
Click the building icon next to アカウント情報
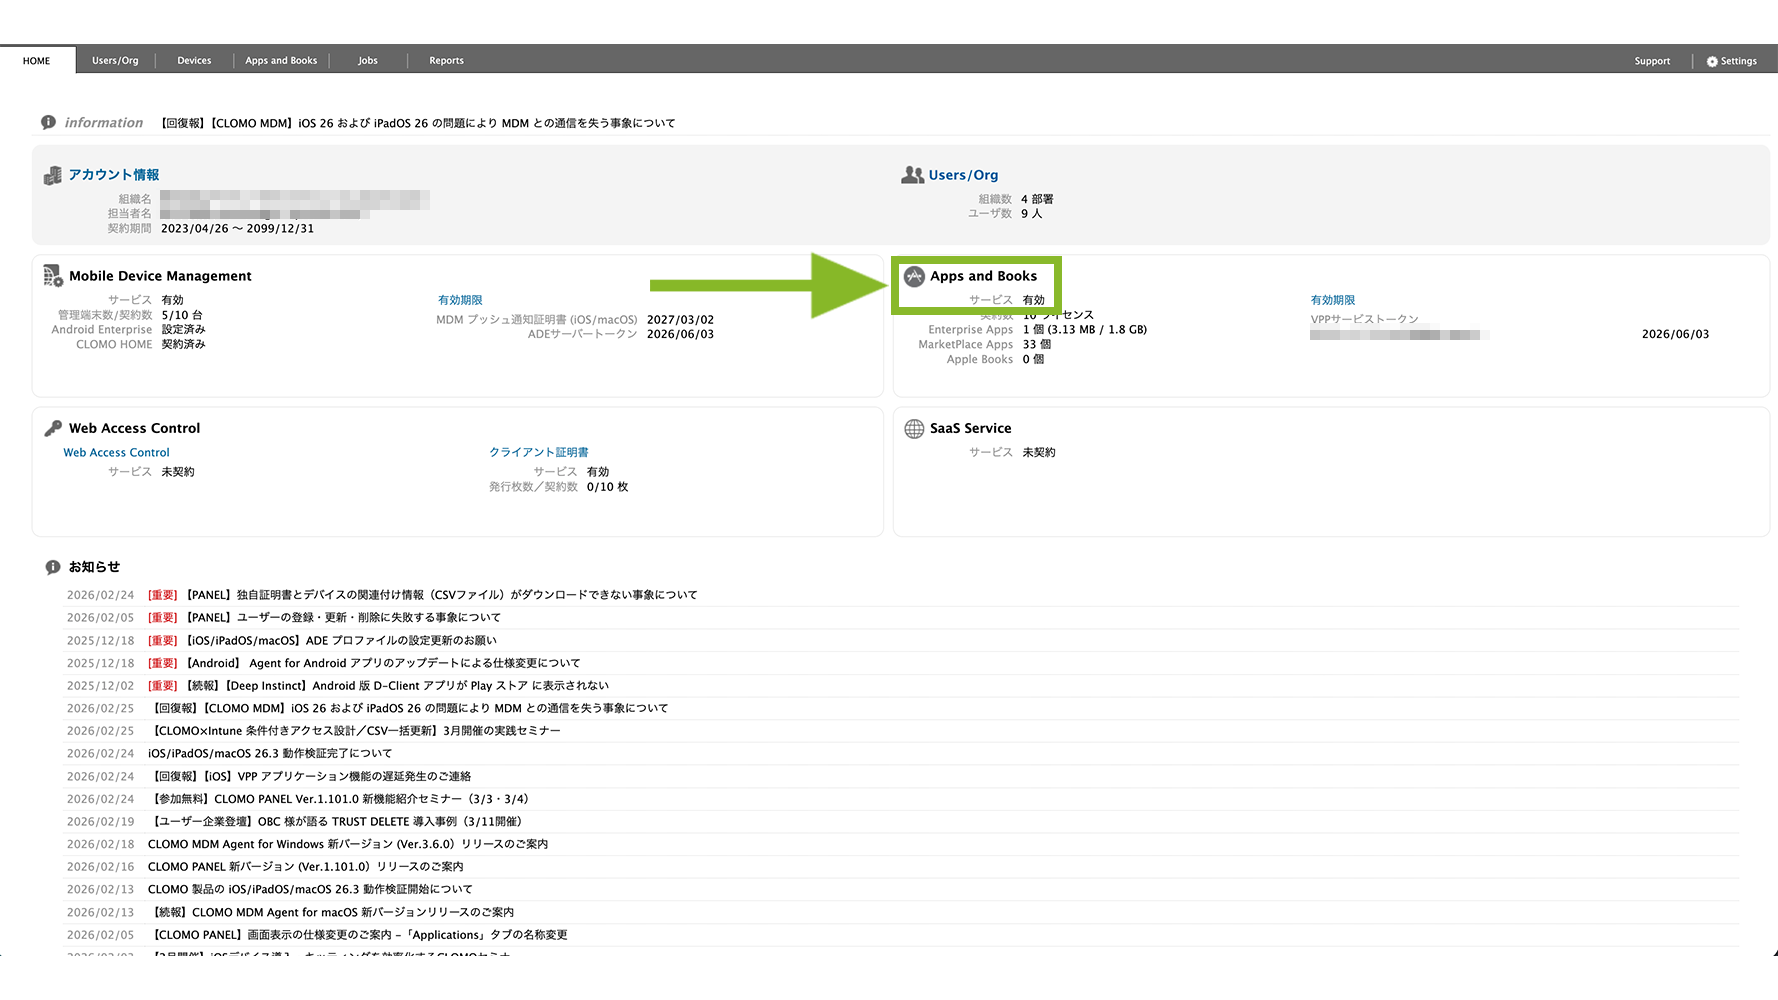click(53, 176)
